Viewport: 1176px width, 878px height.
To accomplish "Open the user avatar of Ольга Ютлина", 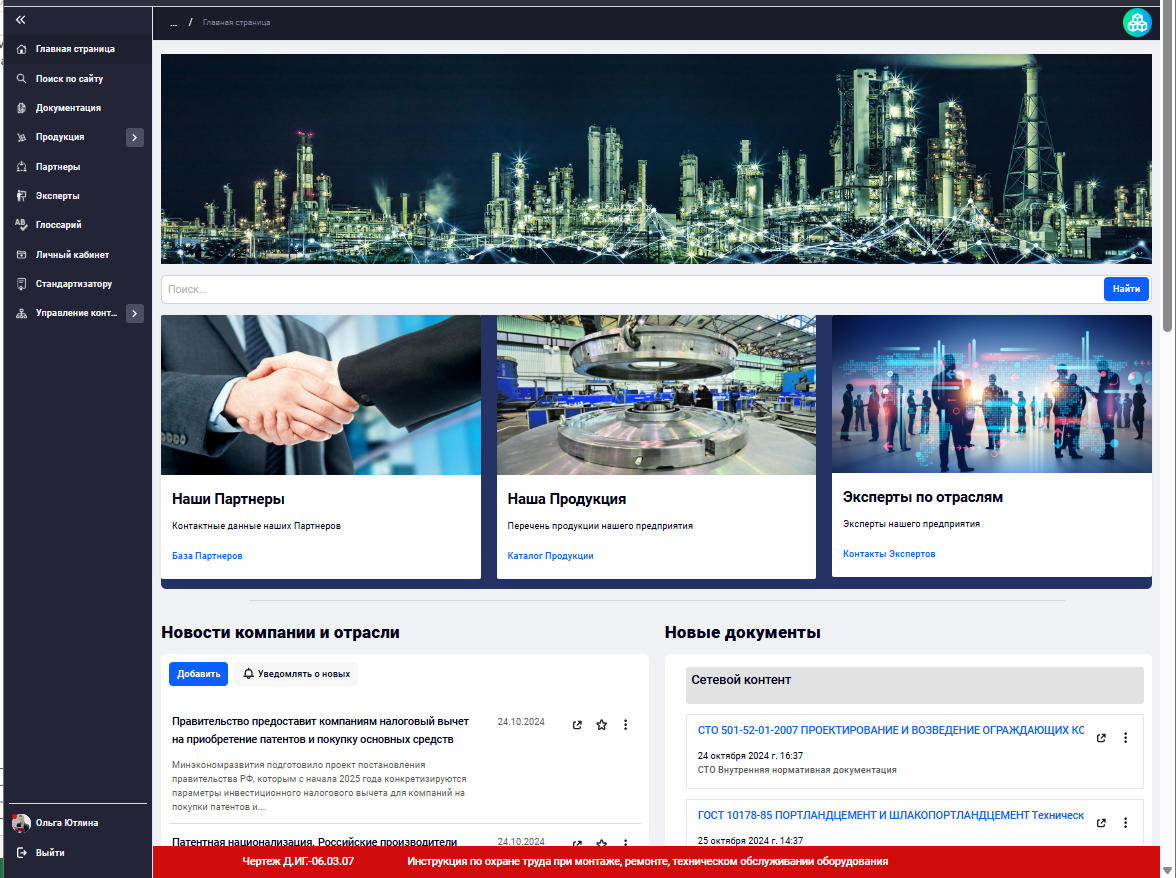I will coord(21,823).
